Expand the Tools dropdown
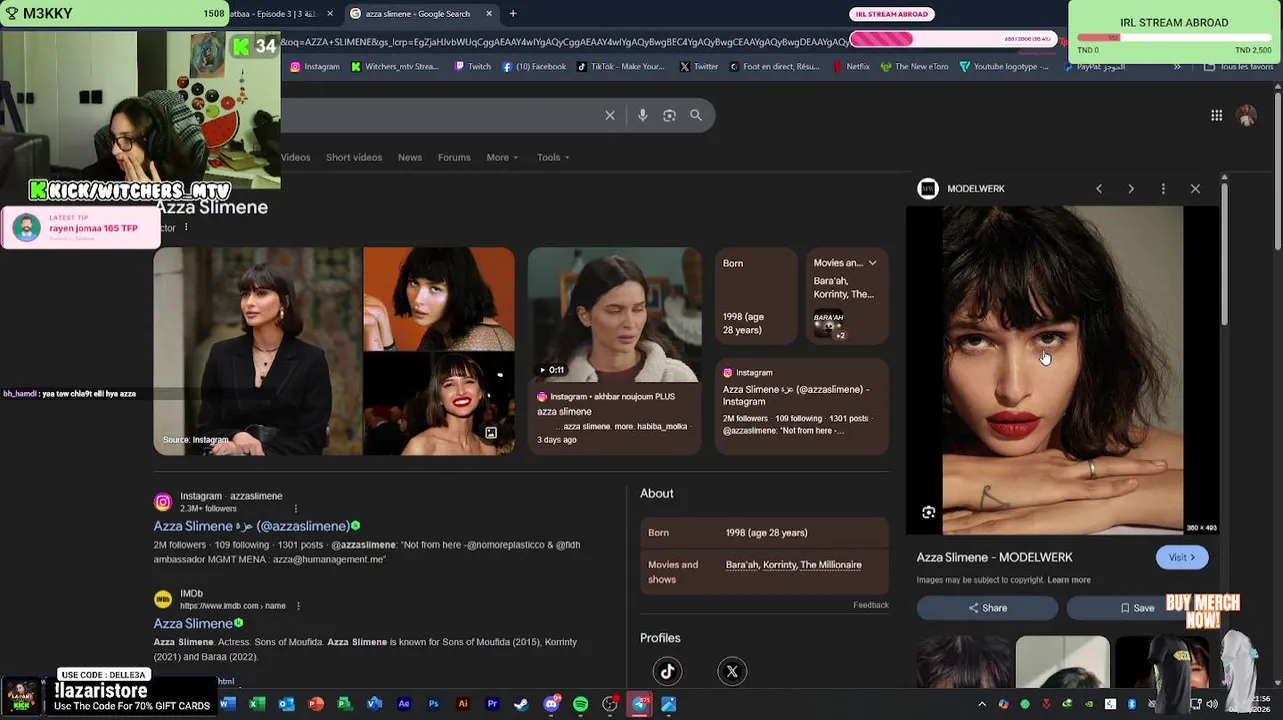Image resolution: width=1283 pixels, height=720 pixels. (553, 157)
